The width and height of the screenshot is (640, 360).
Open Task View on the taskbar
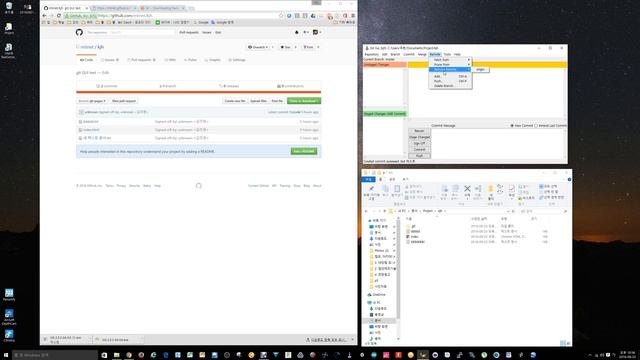coord(104,355)
